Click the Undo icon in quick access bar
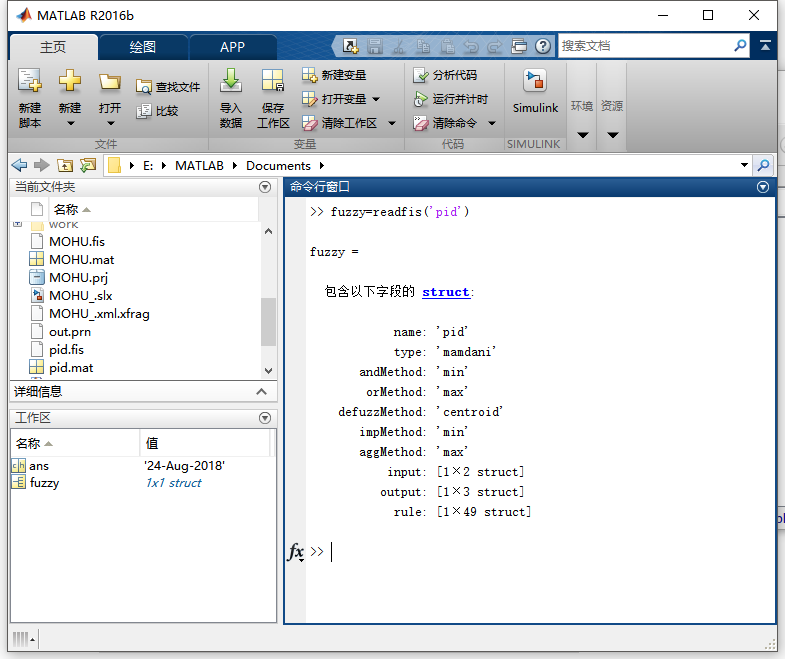The height and width of the screenshot is (659, 785). [x=471, y=47]
